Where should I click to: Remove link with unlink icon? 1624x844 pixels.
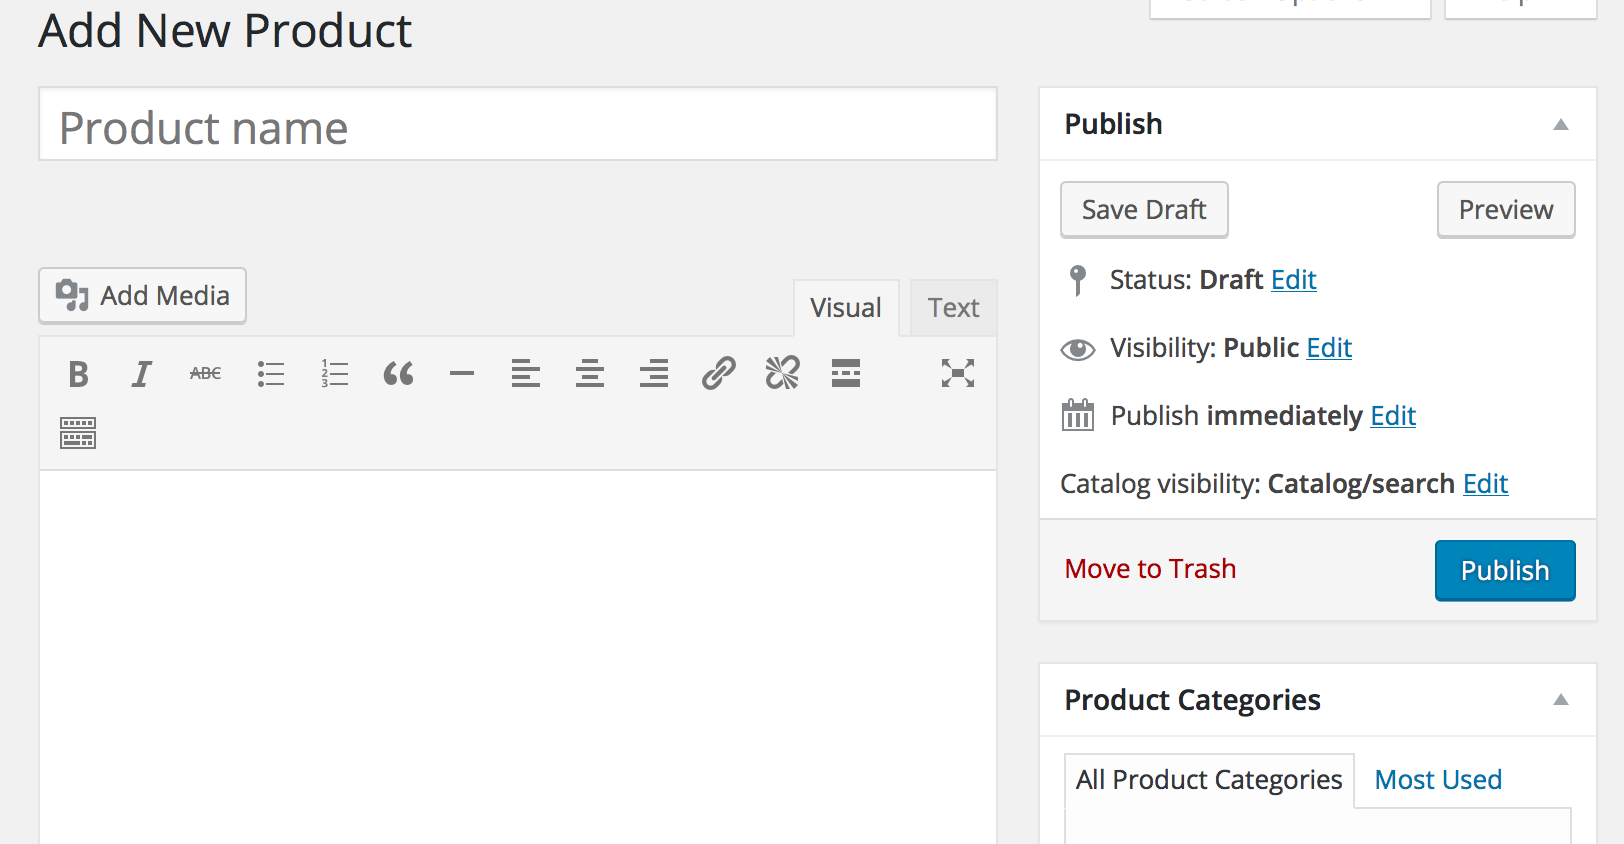(782, 374)
